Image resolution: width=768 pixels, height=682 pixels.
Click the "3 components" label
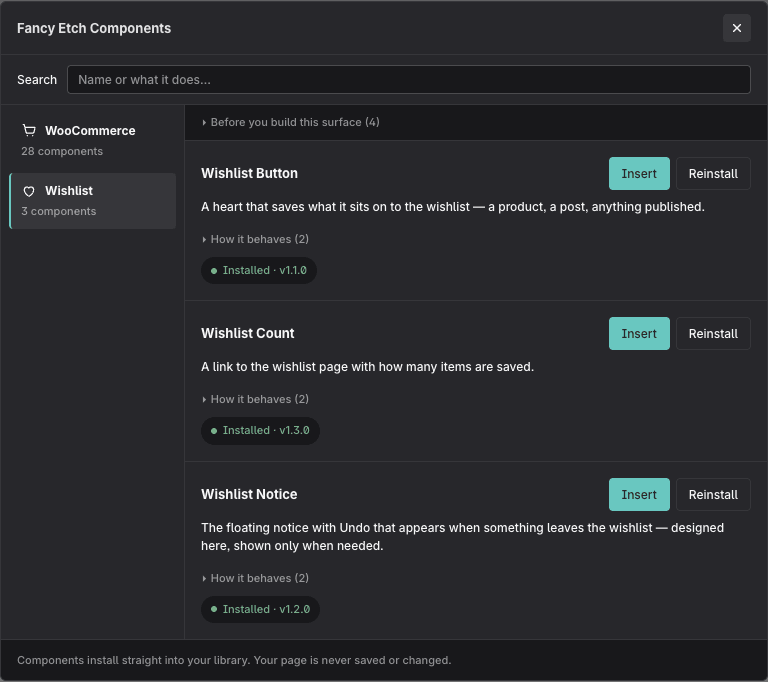point(59,211)
